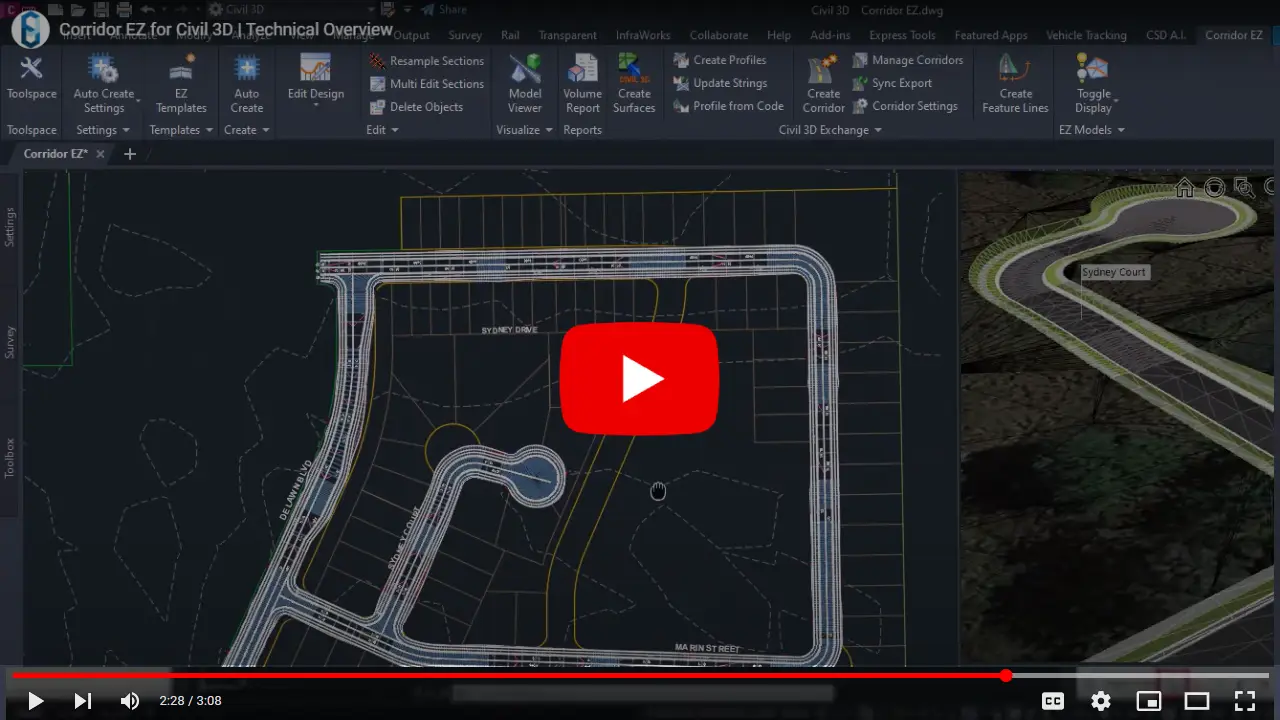Viewport: 1280px width, 720px height.
Task: Open the Featured Apps ribbon tab
Action: [x=991, y=35]
